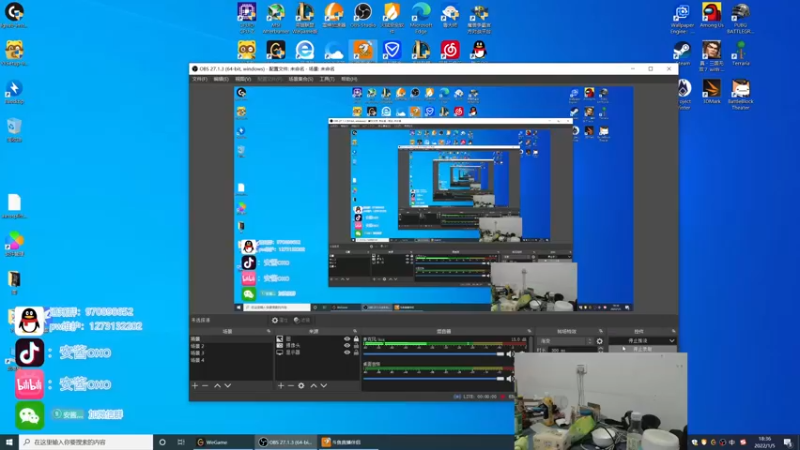Click the stepper arrows beside the 渐变 dropdown
800x450 pixels.
pos(590,341)
